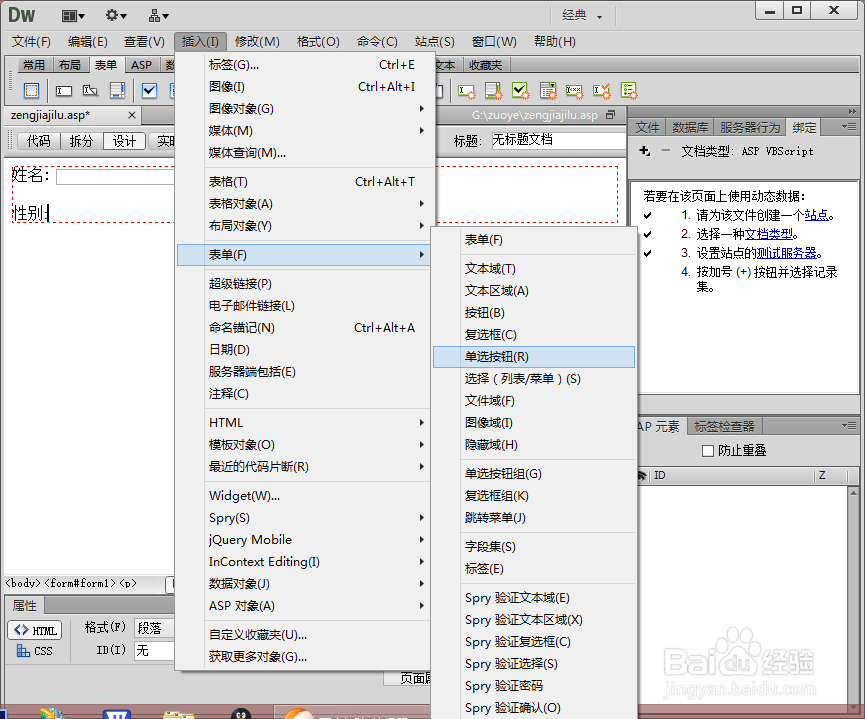Switch to 标签检查器 panel tab
The width and height of the screenshot is (865, 719).
coord(724,426)
